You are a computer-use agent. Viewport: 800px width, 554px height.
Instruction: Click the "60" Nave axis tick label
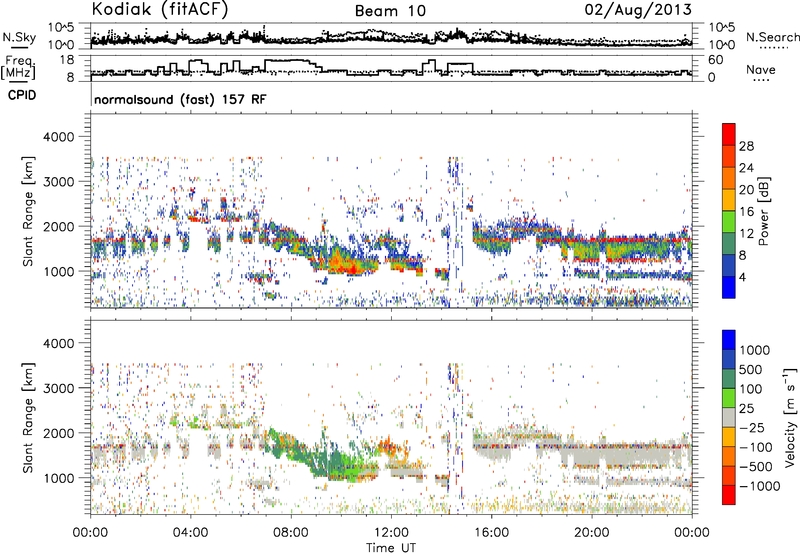tap(715, 60)
